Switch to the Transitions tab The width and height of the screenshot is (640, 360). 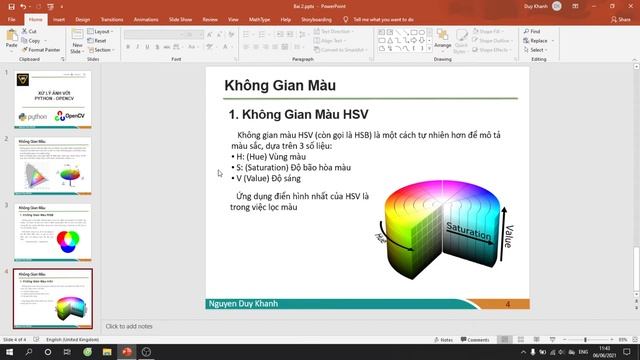click(x=112, y=20)
